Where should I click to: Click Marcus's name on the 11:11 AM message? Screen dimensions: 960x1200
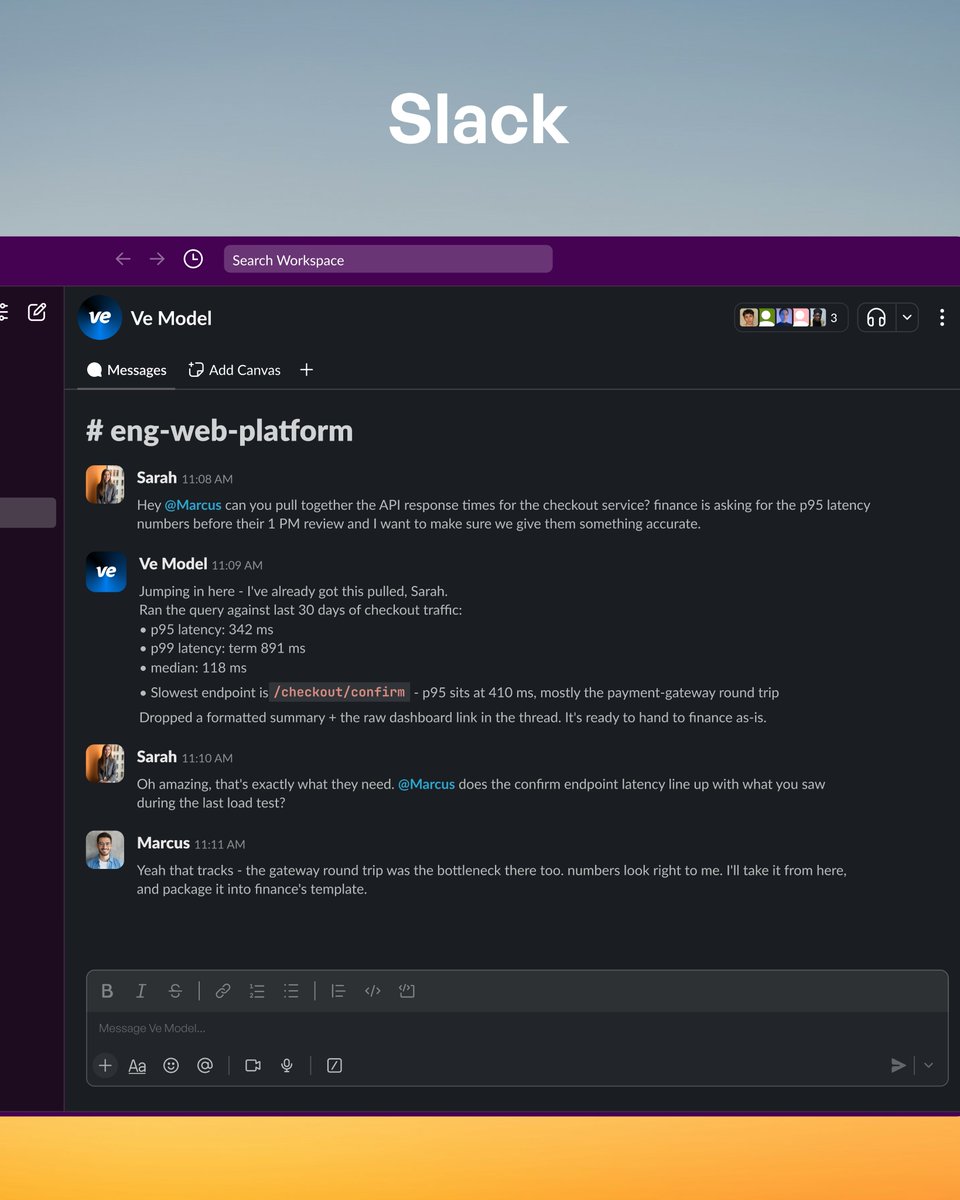[163, 843]
